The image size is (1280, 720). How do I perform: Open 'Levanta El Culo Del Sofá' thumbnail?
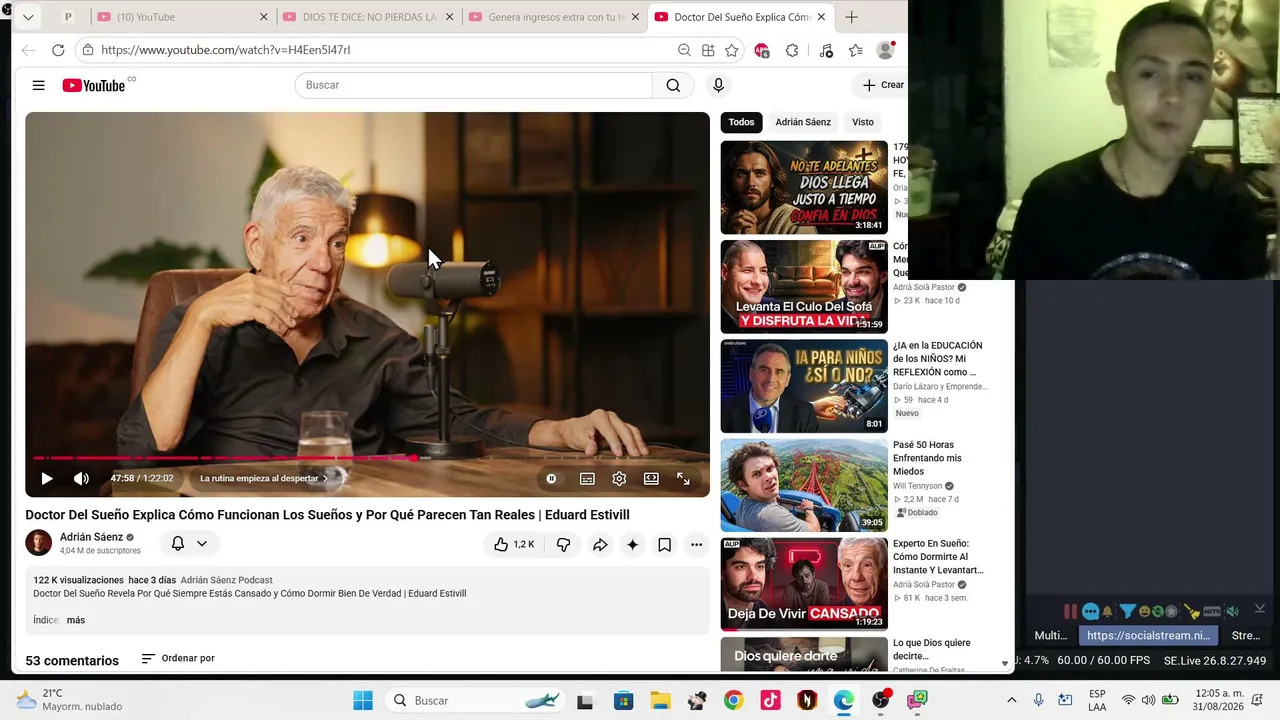tap(804, 287)
